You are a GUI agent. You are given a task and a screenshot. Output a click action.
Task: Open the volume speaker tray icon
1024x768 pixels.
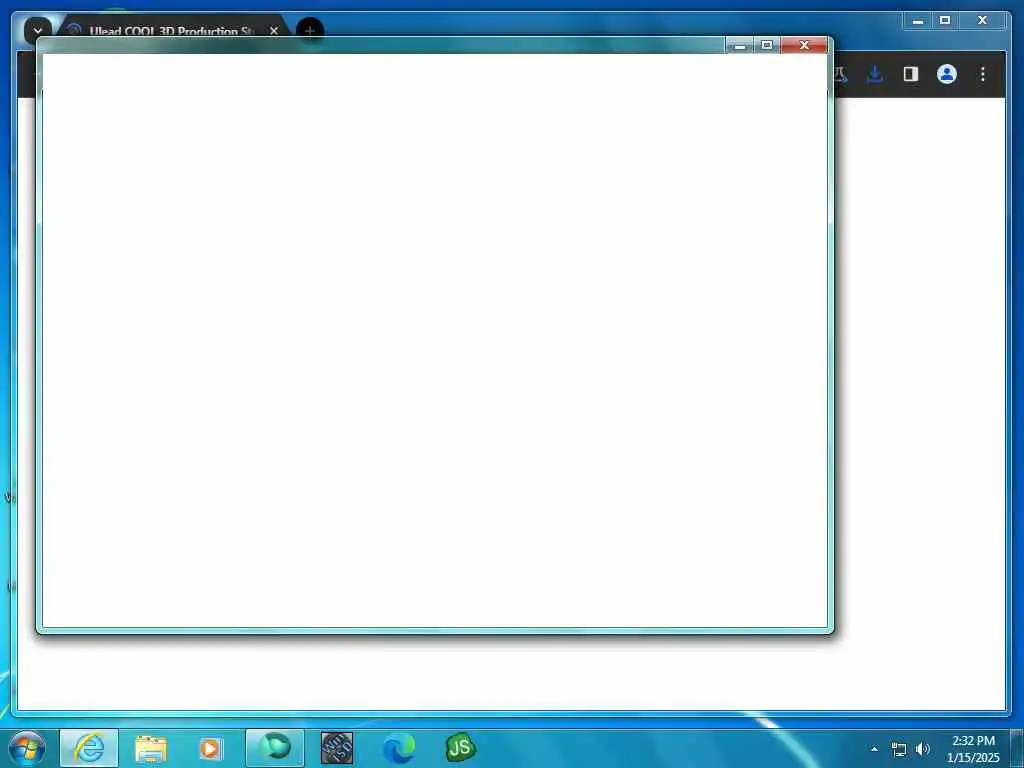(923, 749)
